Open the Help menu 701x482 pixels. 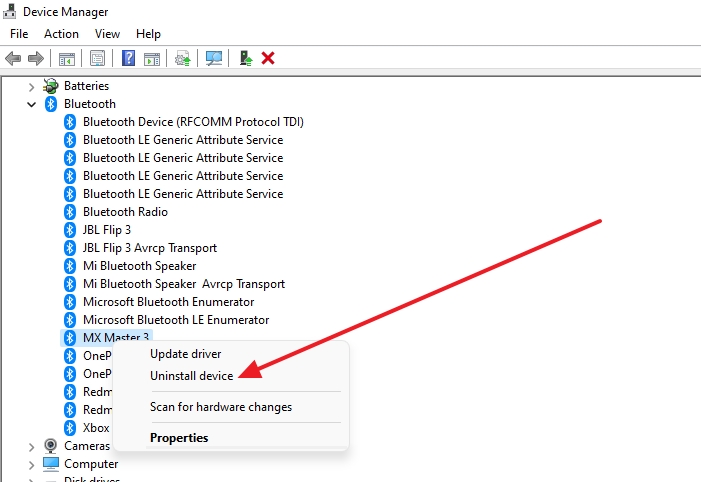148,34
